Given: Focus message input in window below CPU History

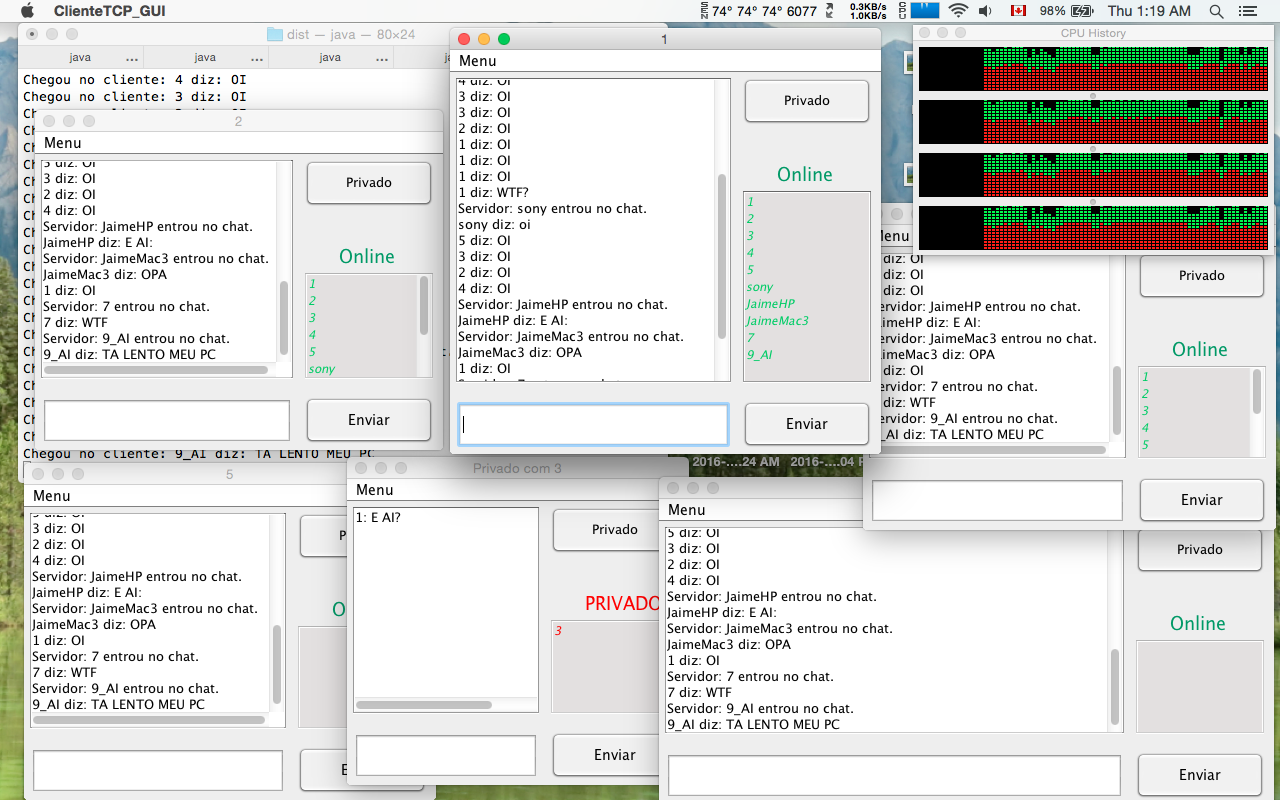Looking at the screenshot, I should point(998,500).
